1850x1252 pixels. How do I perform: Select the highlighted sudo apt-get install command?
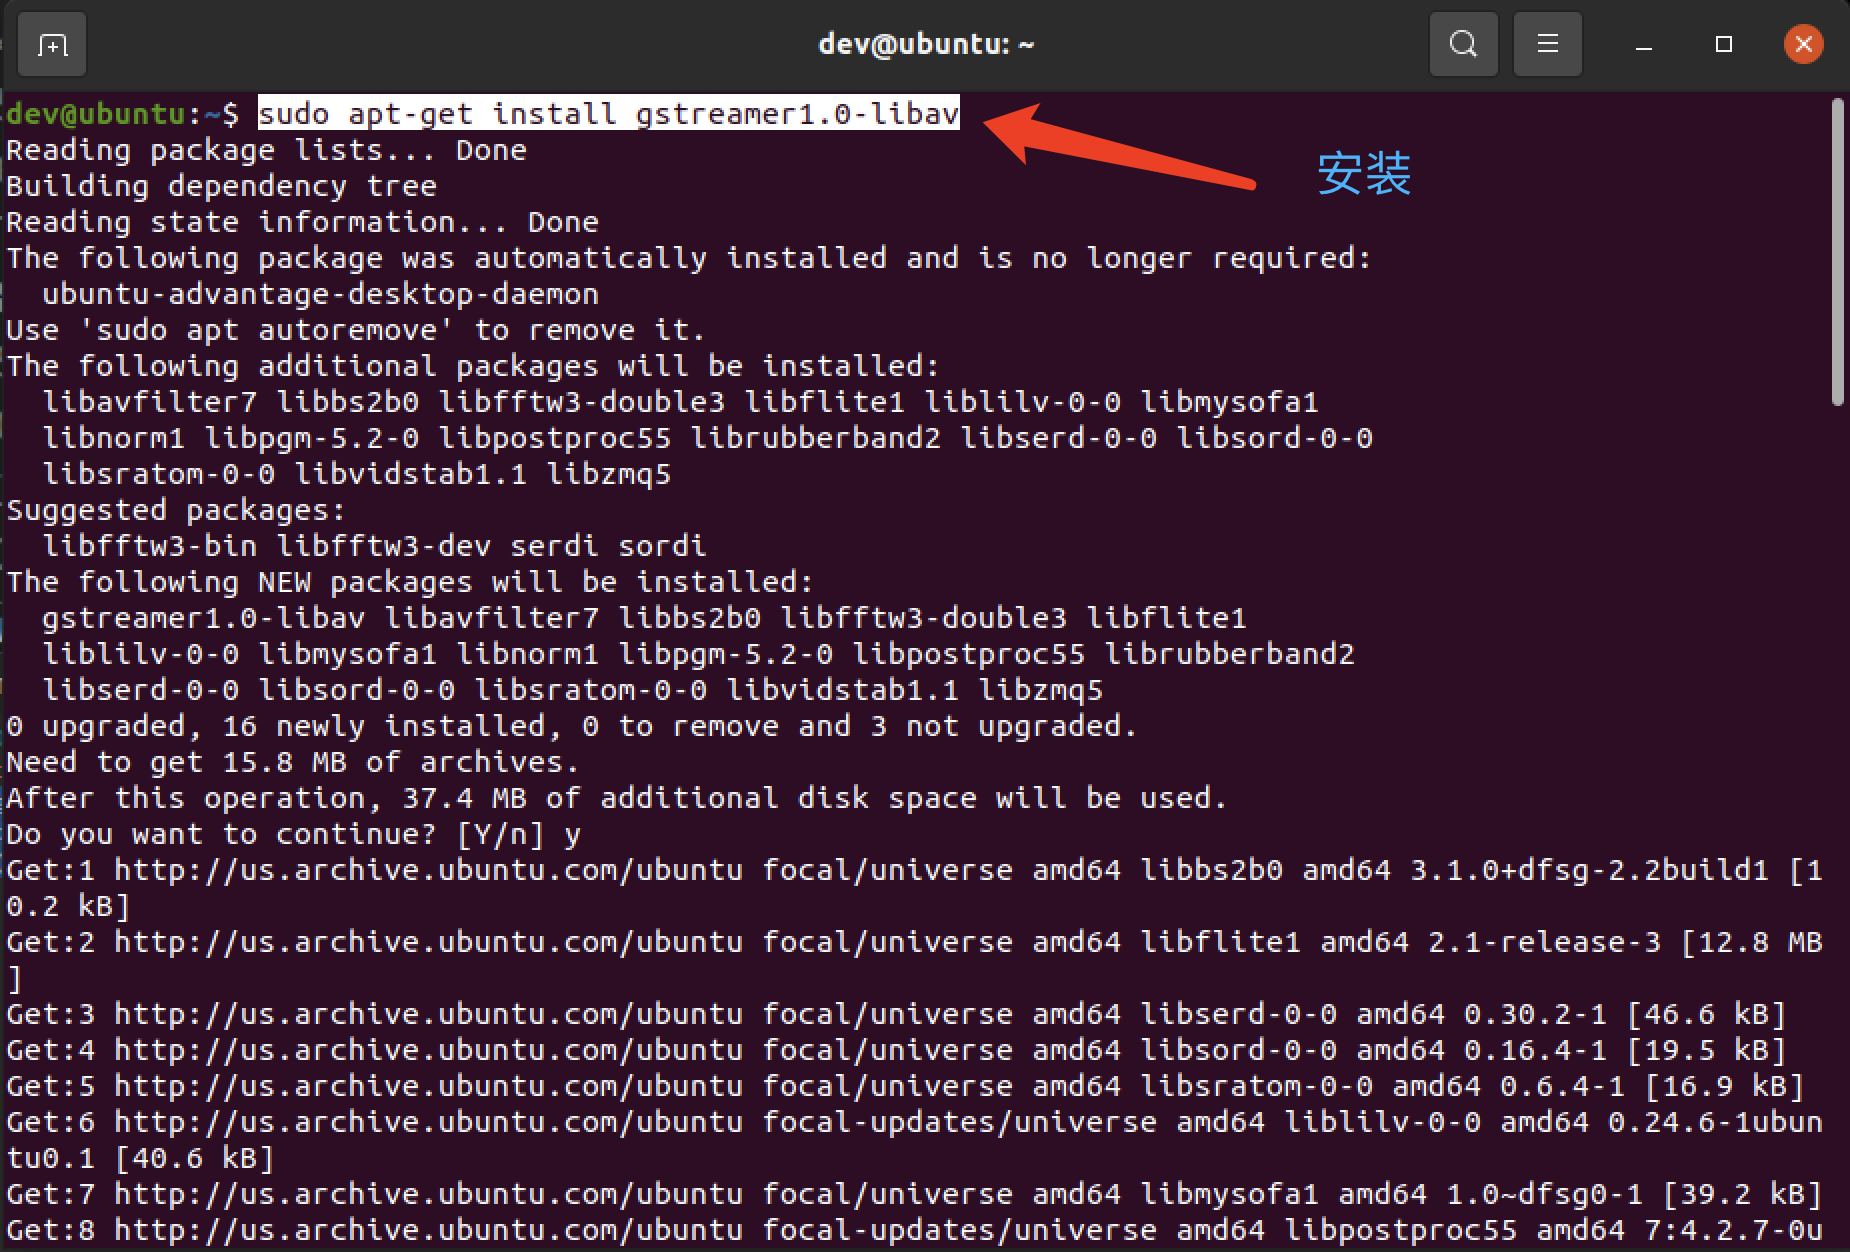(607, 113)
